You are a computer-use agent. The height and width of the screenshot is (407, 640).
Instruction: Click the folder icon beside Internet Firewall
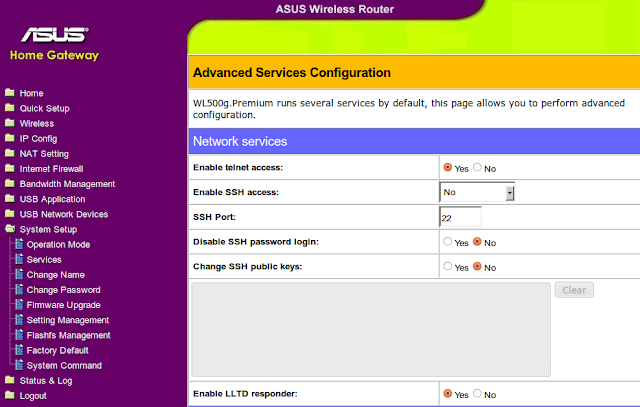click(10, 168)
